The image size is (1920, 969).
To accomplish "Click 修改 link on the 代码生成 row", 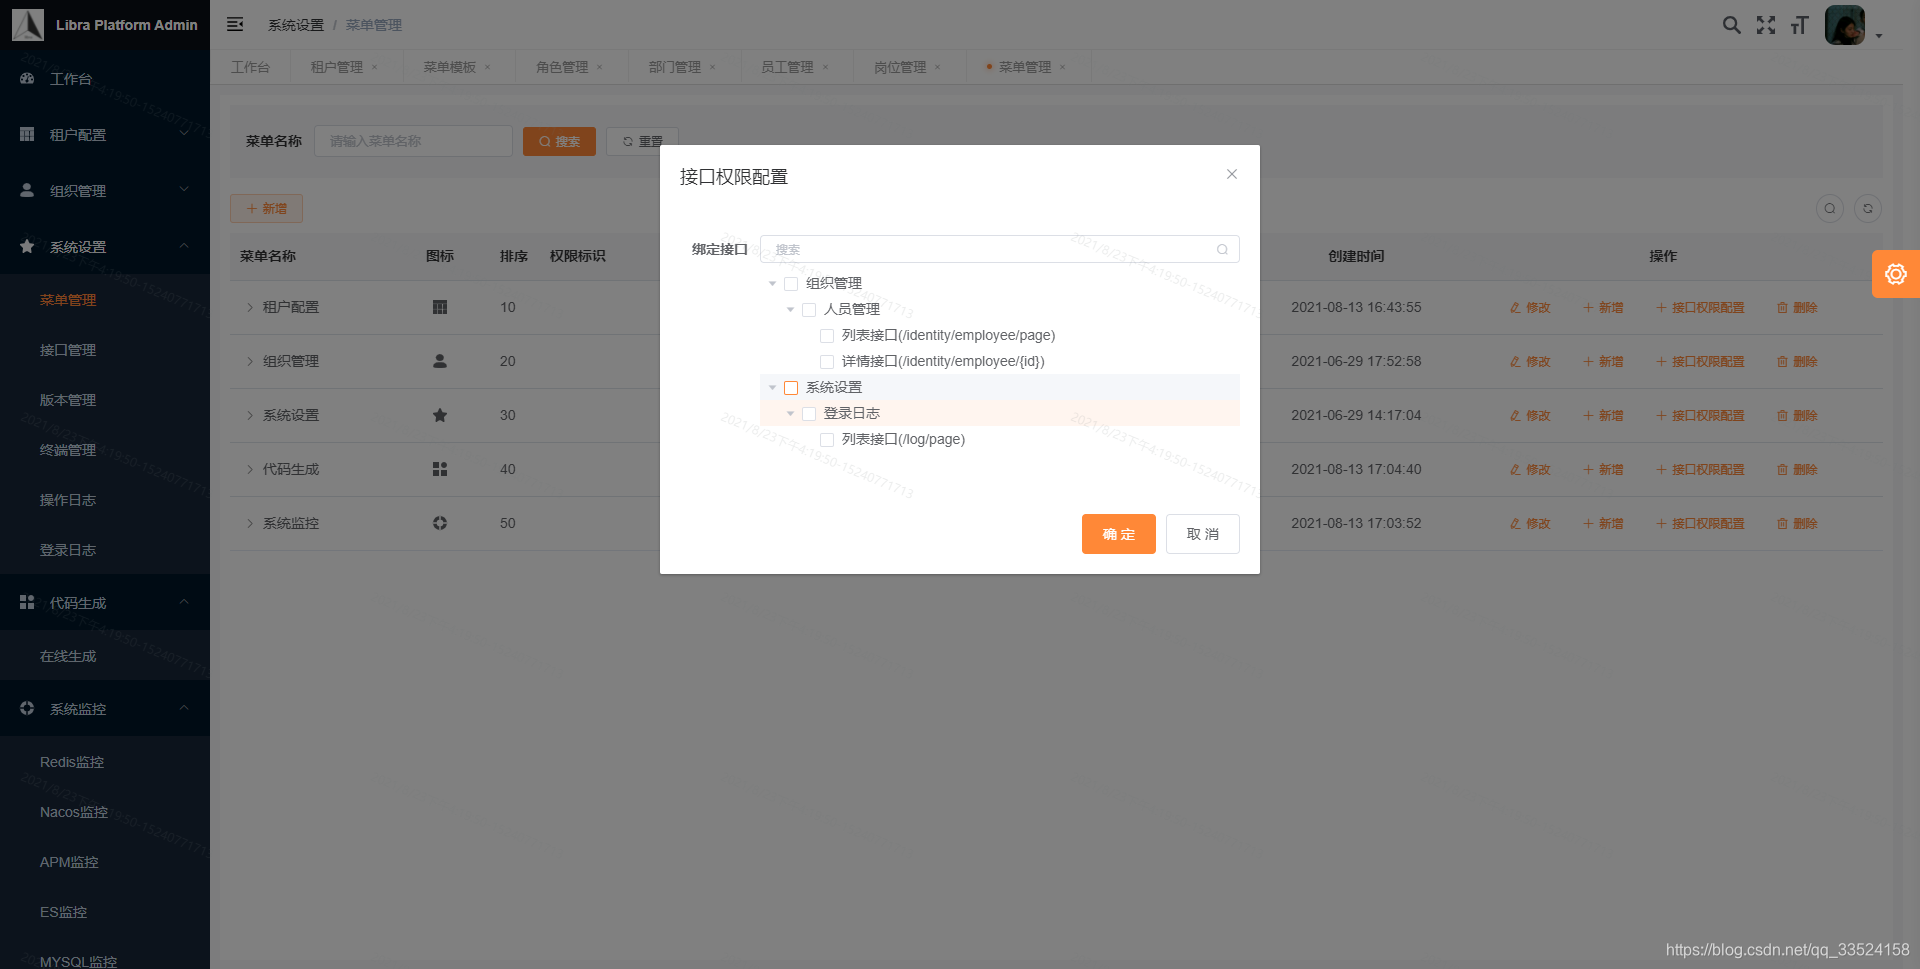I will (1528, 469).
